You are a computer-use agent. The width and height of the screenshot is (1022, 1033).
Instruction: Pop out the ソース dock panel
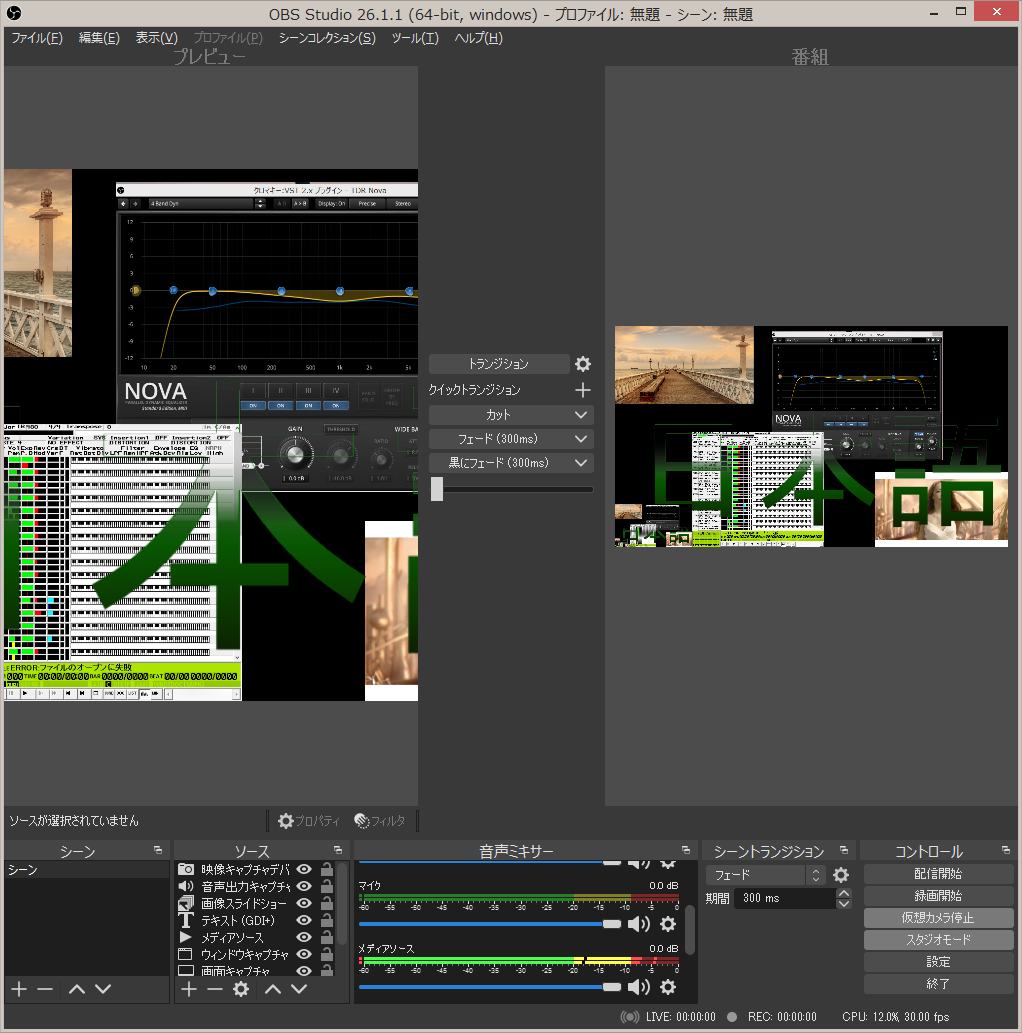pyautogui.click(x=338, y=851)
